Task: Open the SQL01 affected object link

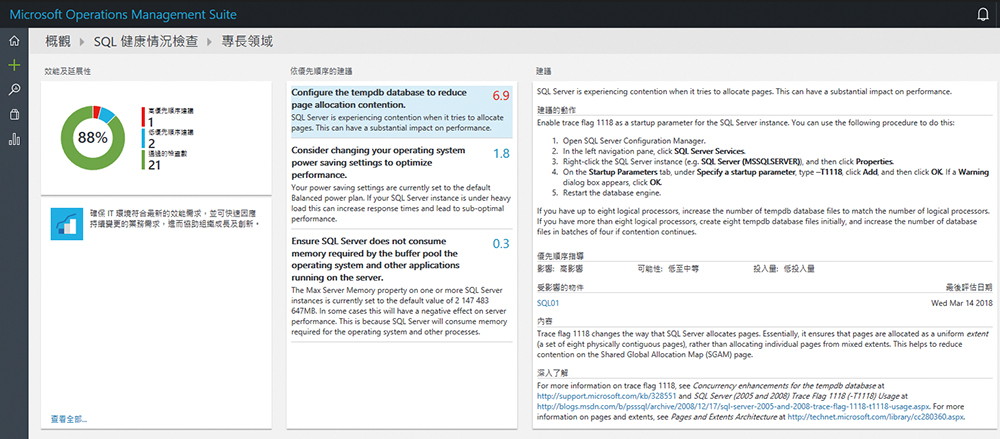Action: [x=548, y=303]
